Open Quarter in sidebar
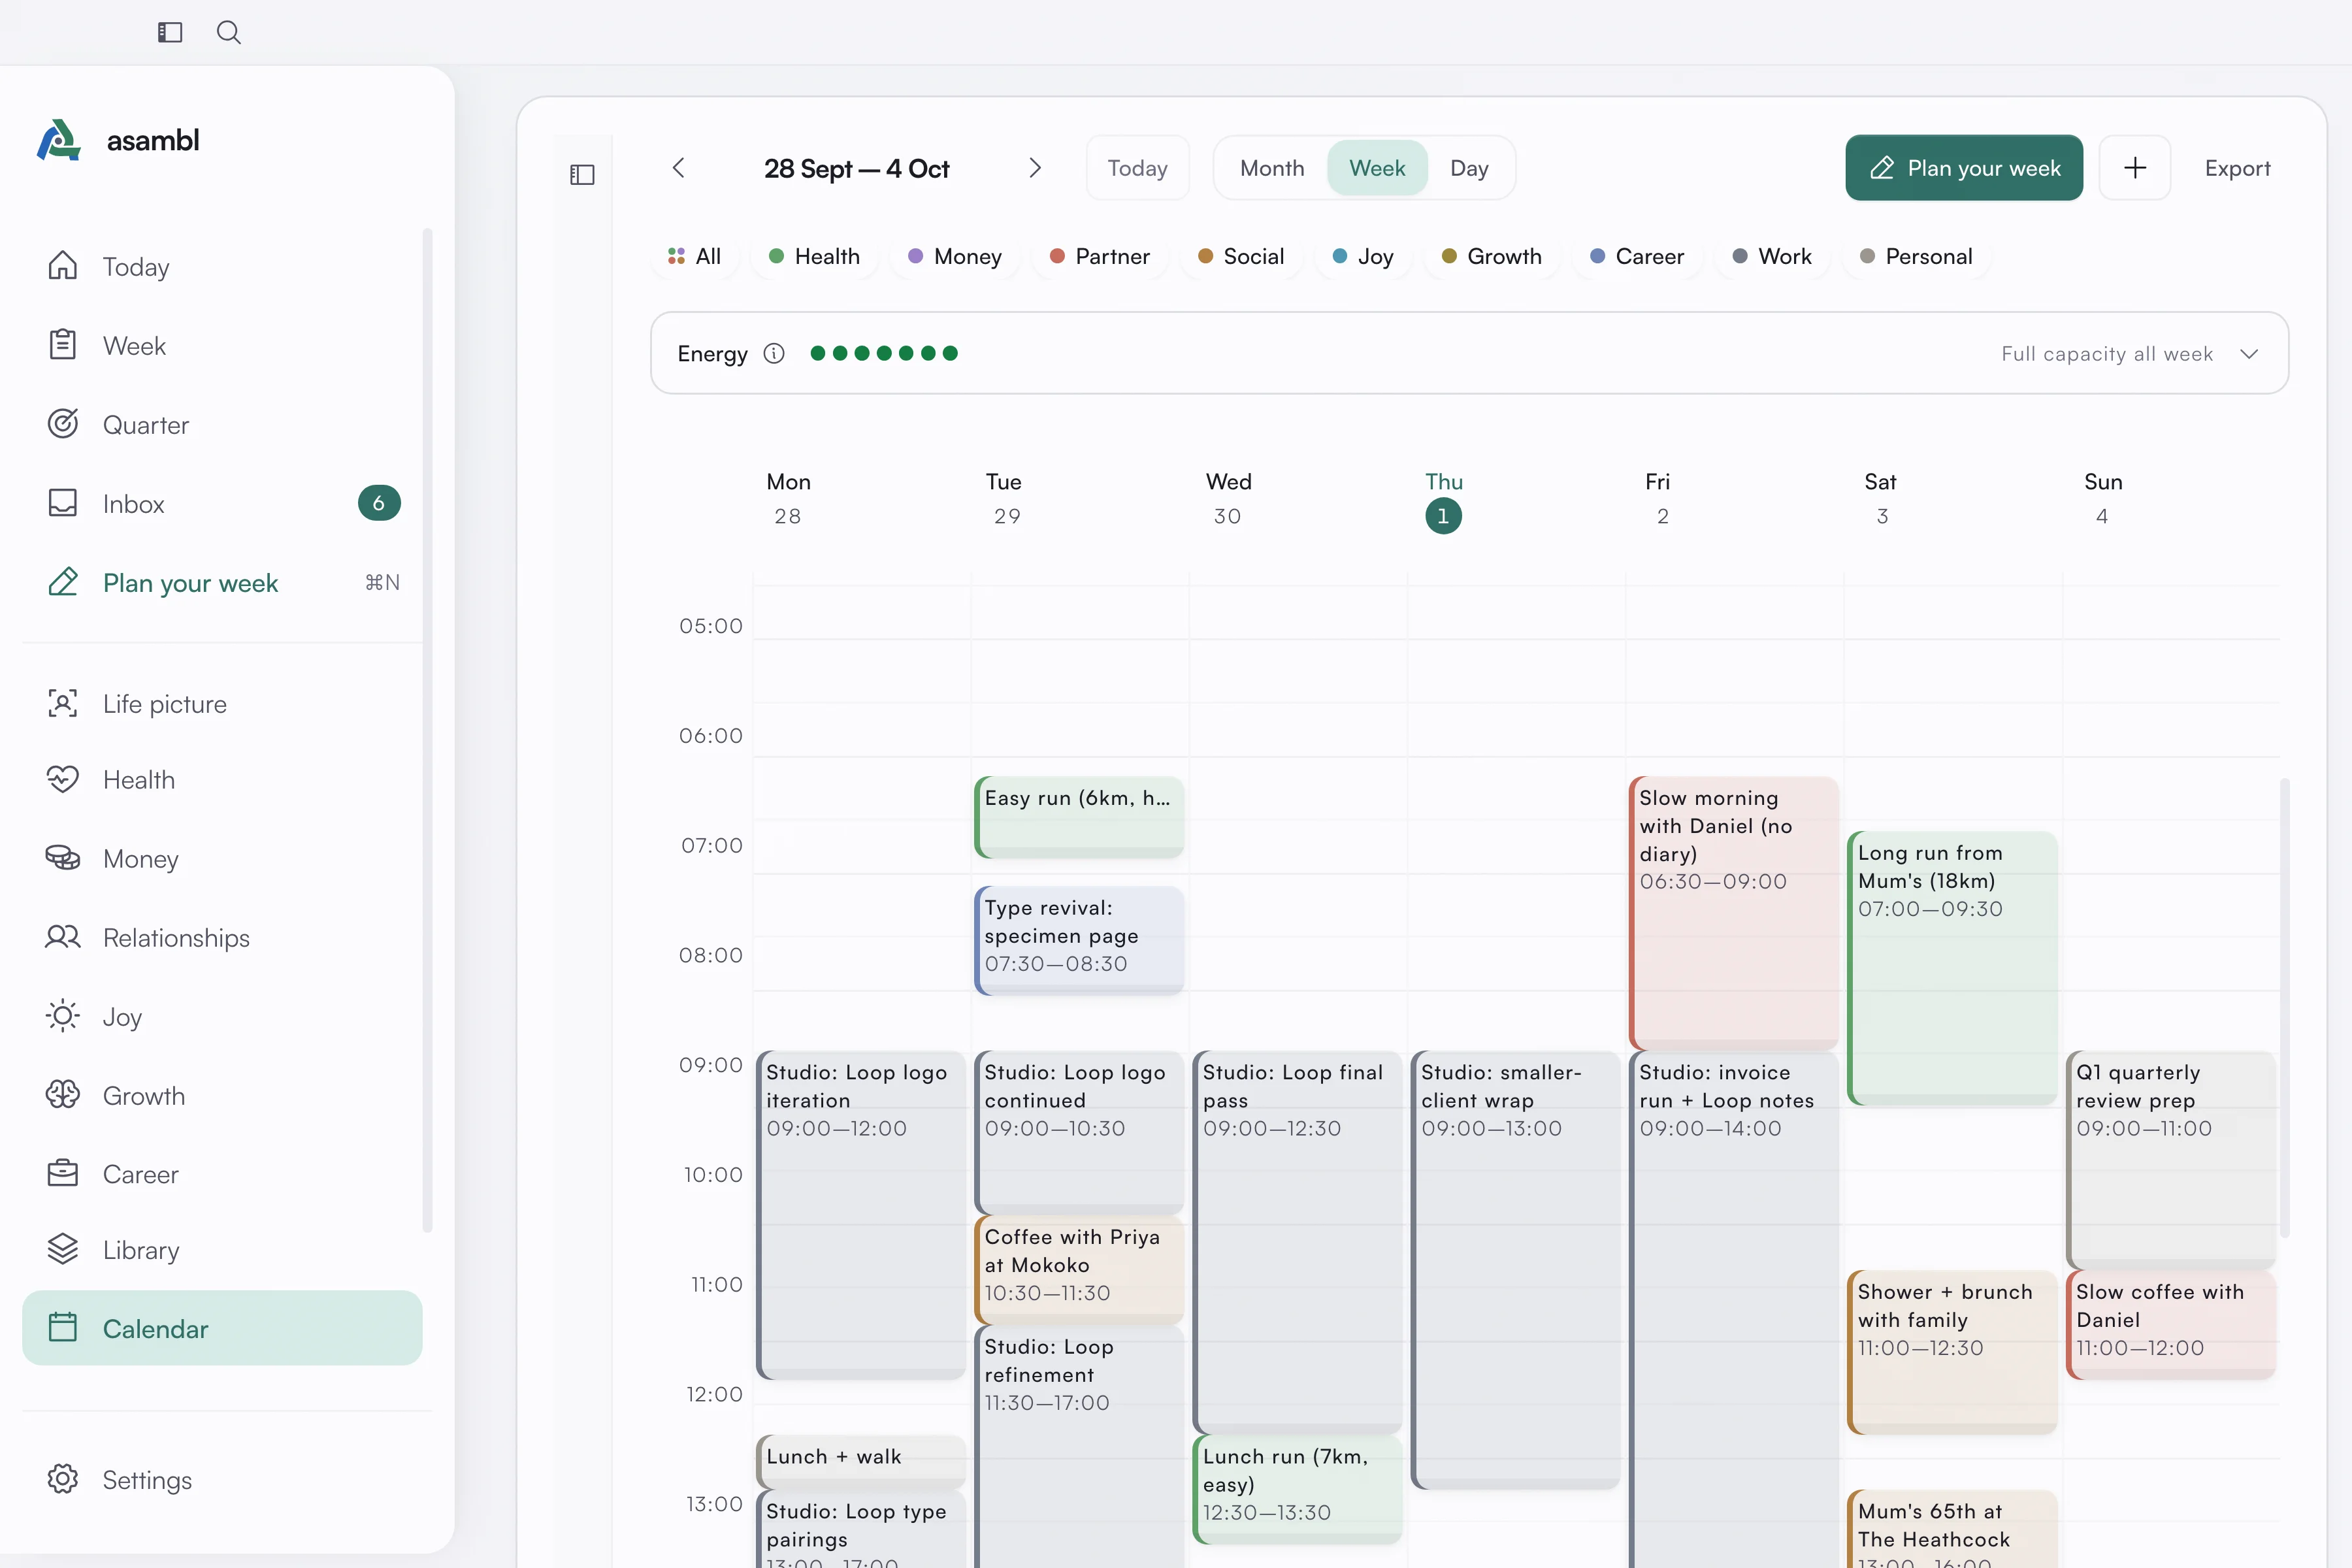This screenshot has width=2352, height=1568. click(x=222, y=425)
